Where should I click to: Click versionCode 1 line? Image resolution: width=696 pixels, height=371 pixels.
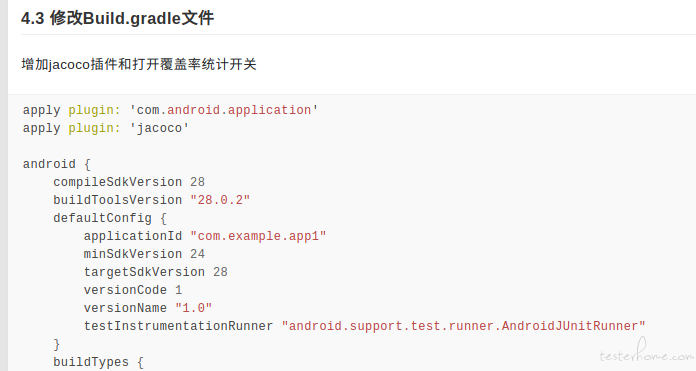tap(133, 290)
